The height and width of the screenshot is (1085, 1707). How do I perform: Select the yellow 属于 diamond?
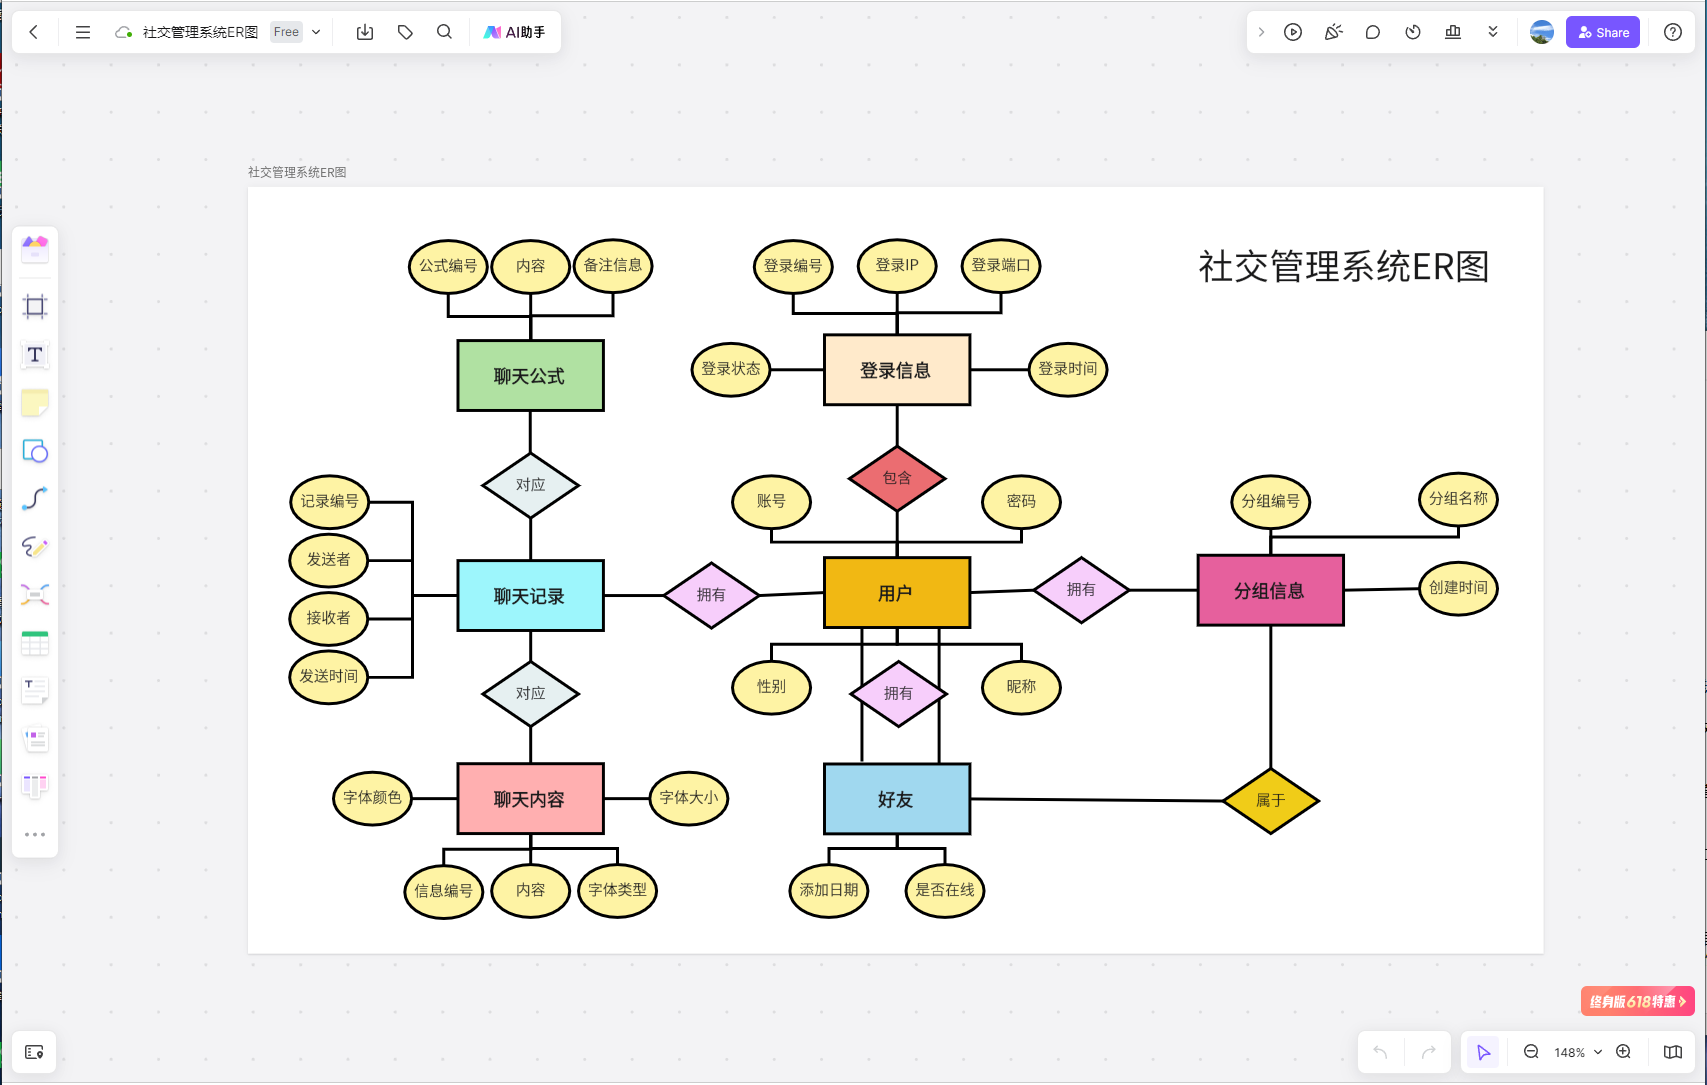[x=1271, y=800]
